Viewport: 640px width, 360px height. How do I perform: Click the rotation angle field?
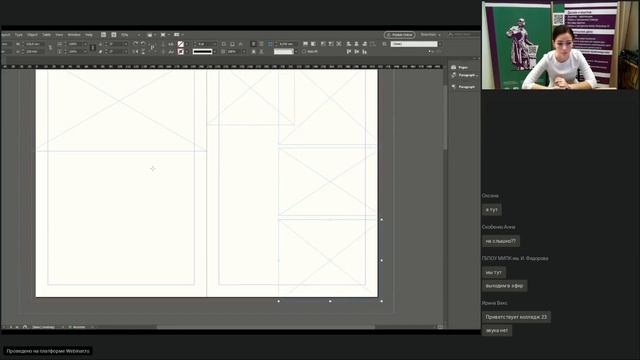tap(117, 44)
